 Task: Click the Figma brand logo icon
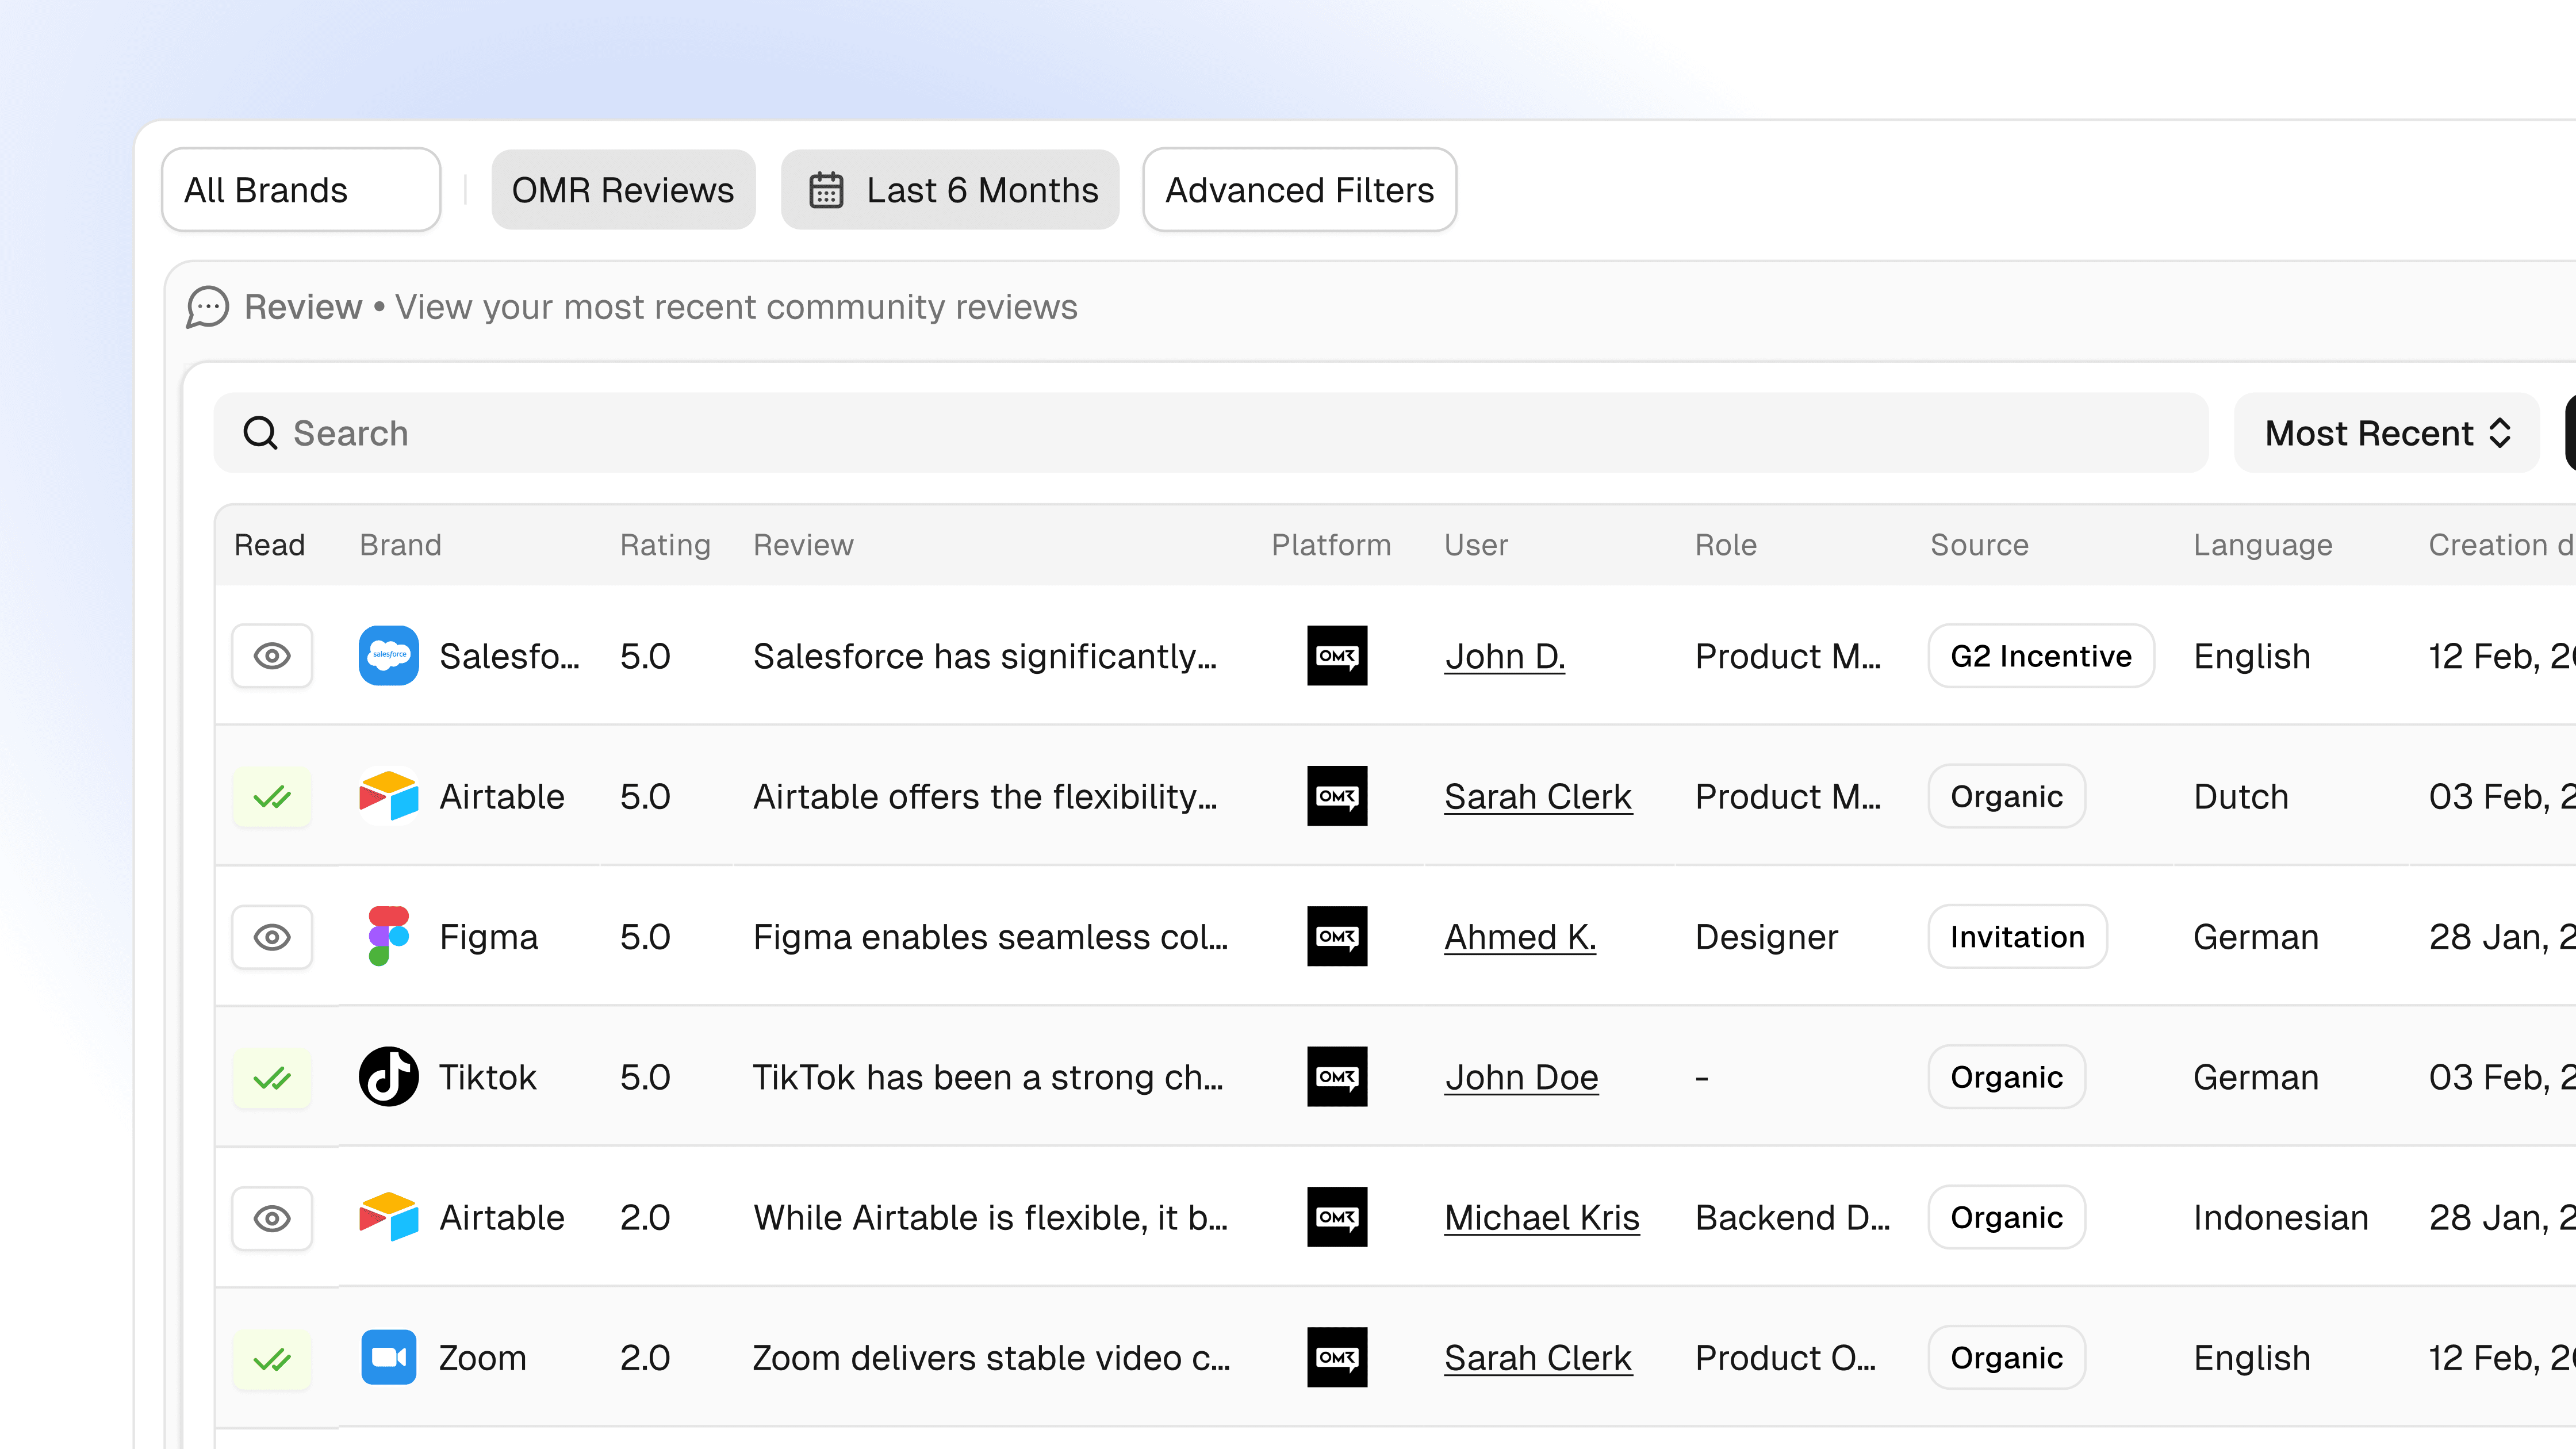coord(388,937)
